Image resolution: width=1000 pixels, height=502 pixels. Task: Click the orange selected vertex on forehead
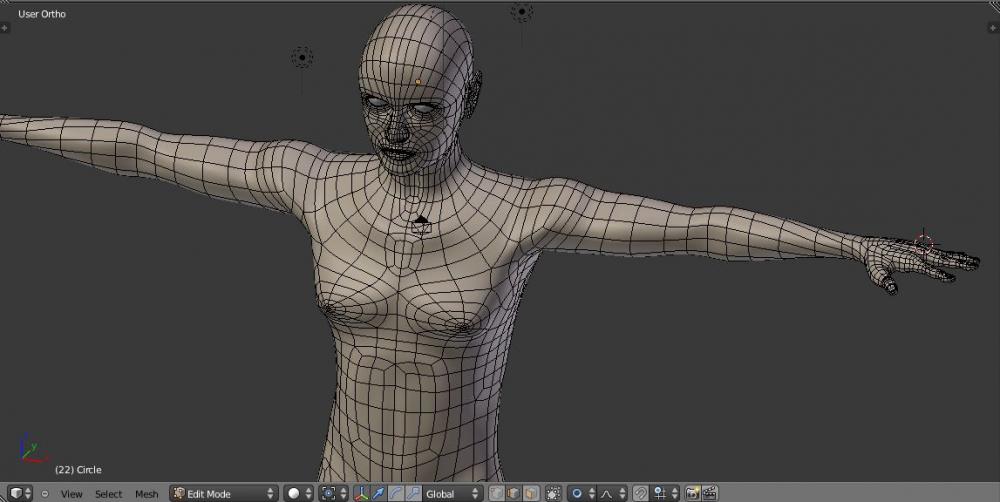pos(418,81)
